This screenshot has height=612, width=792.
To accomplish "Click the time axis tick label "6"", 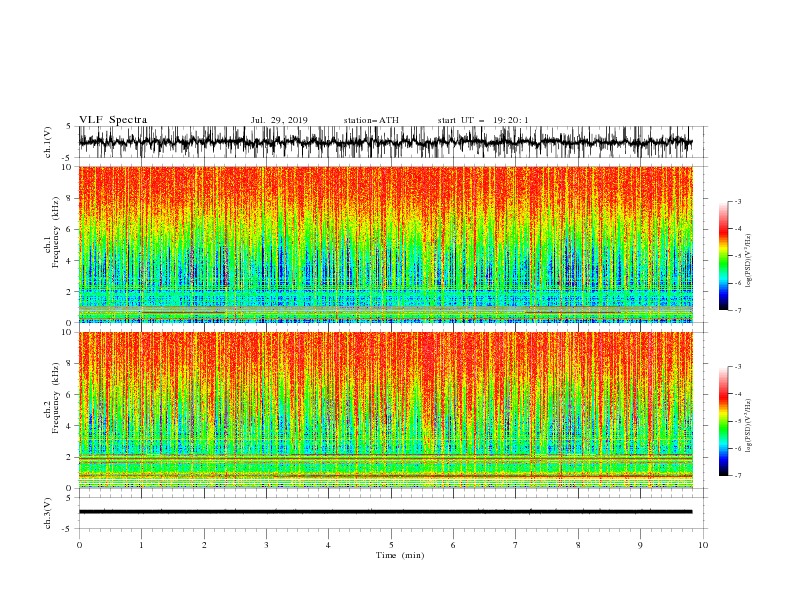I will (453, 545).
